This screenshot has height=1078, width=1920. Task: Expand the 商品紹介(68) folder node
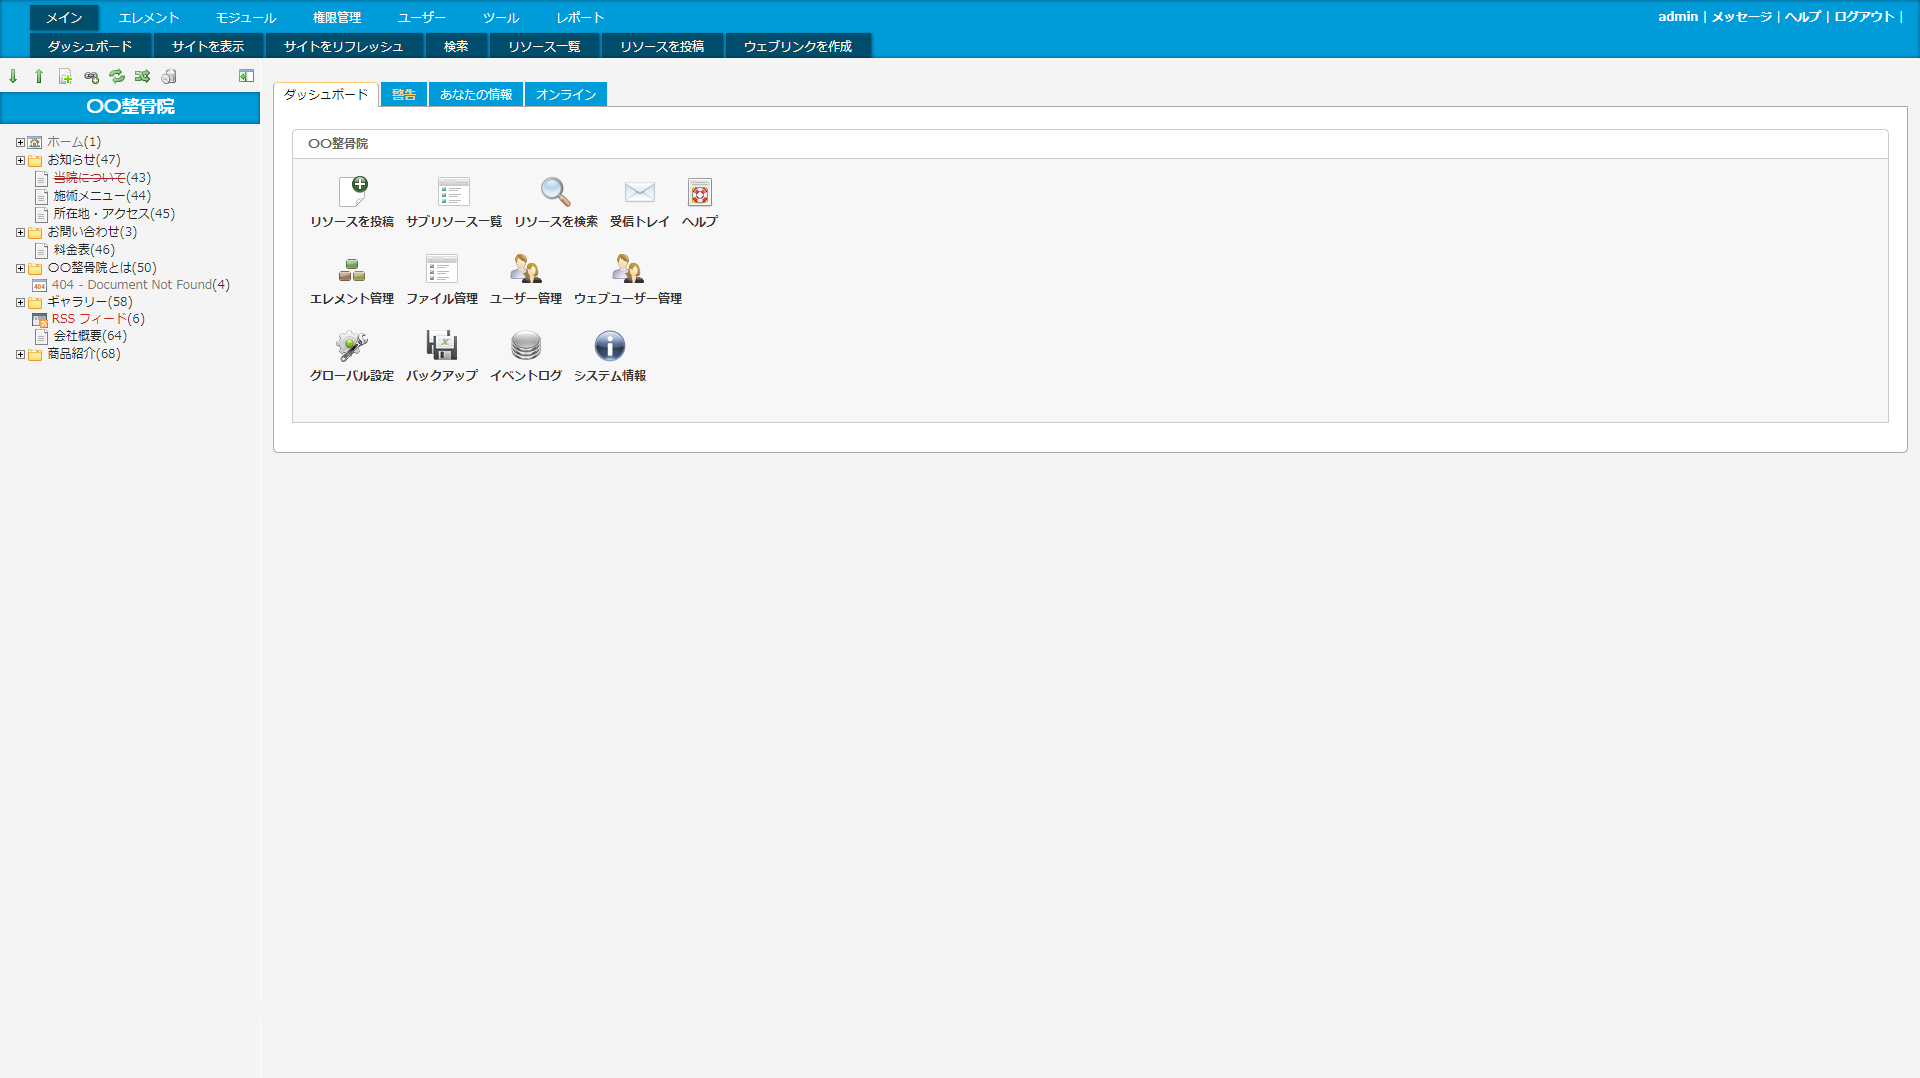pos(20,354)
